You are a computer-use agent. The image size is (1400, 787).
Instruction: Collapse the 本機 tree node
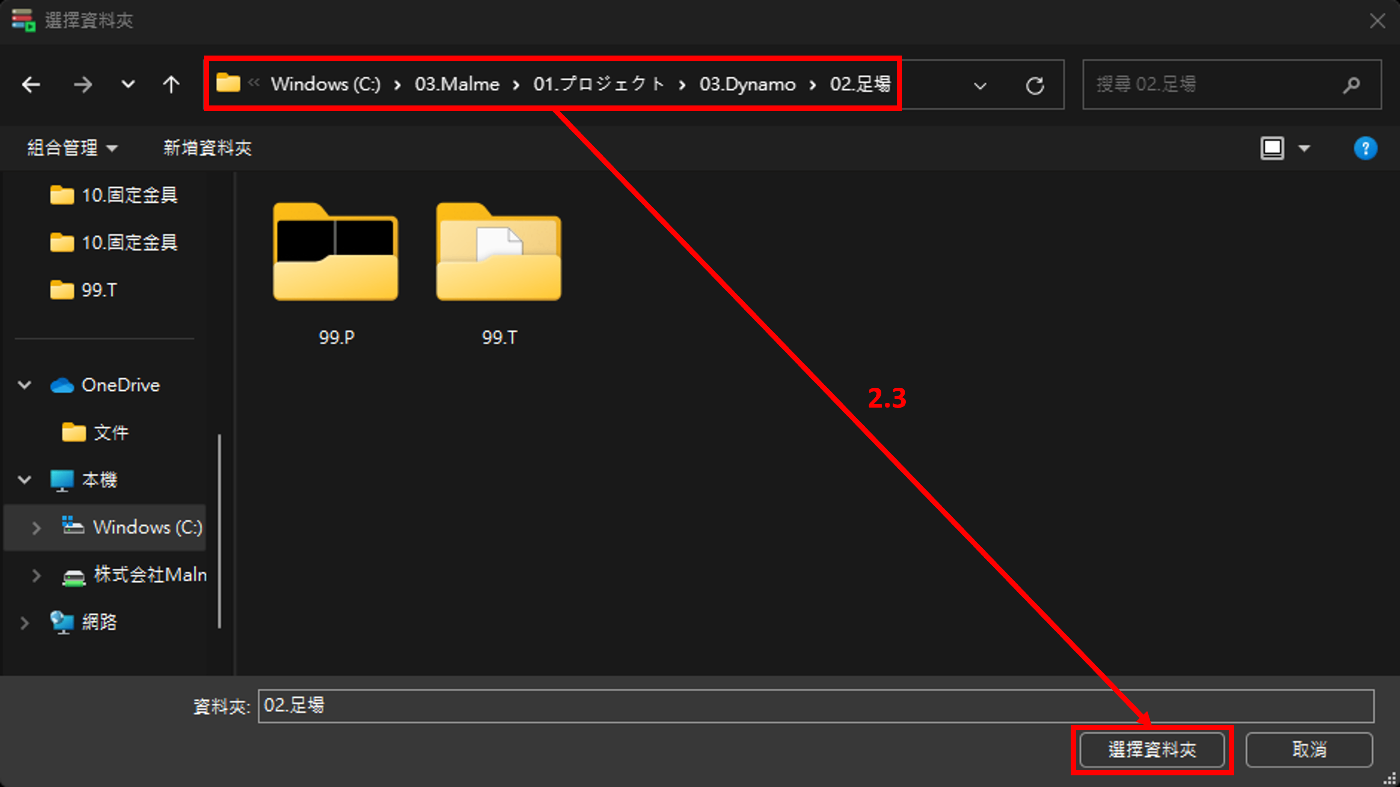(25, 480)
